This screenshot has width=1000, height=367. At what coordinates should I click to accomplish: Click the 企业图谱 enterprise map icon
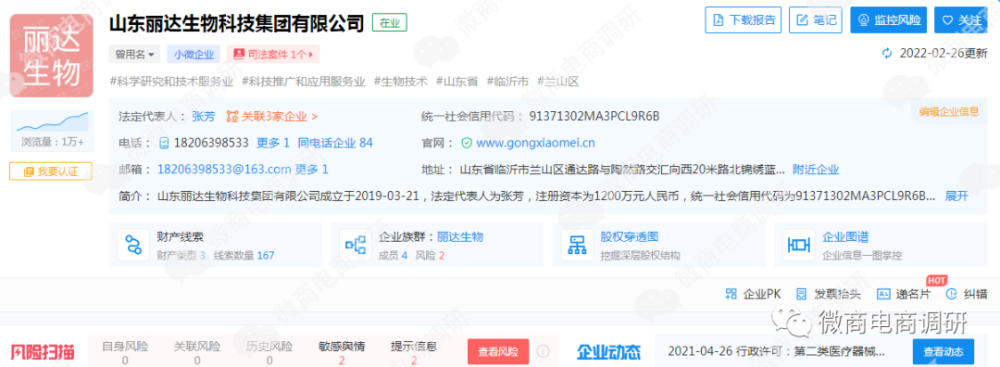[x=798, y=244]
